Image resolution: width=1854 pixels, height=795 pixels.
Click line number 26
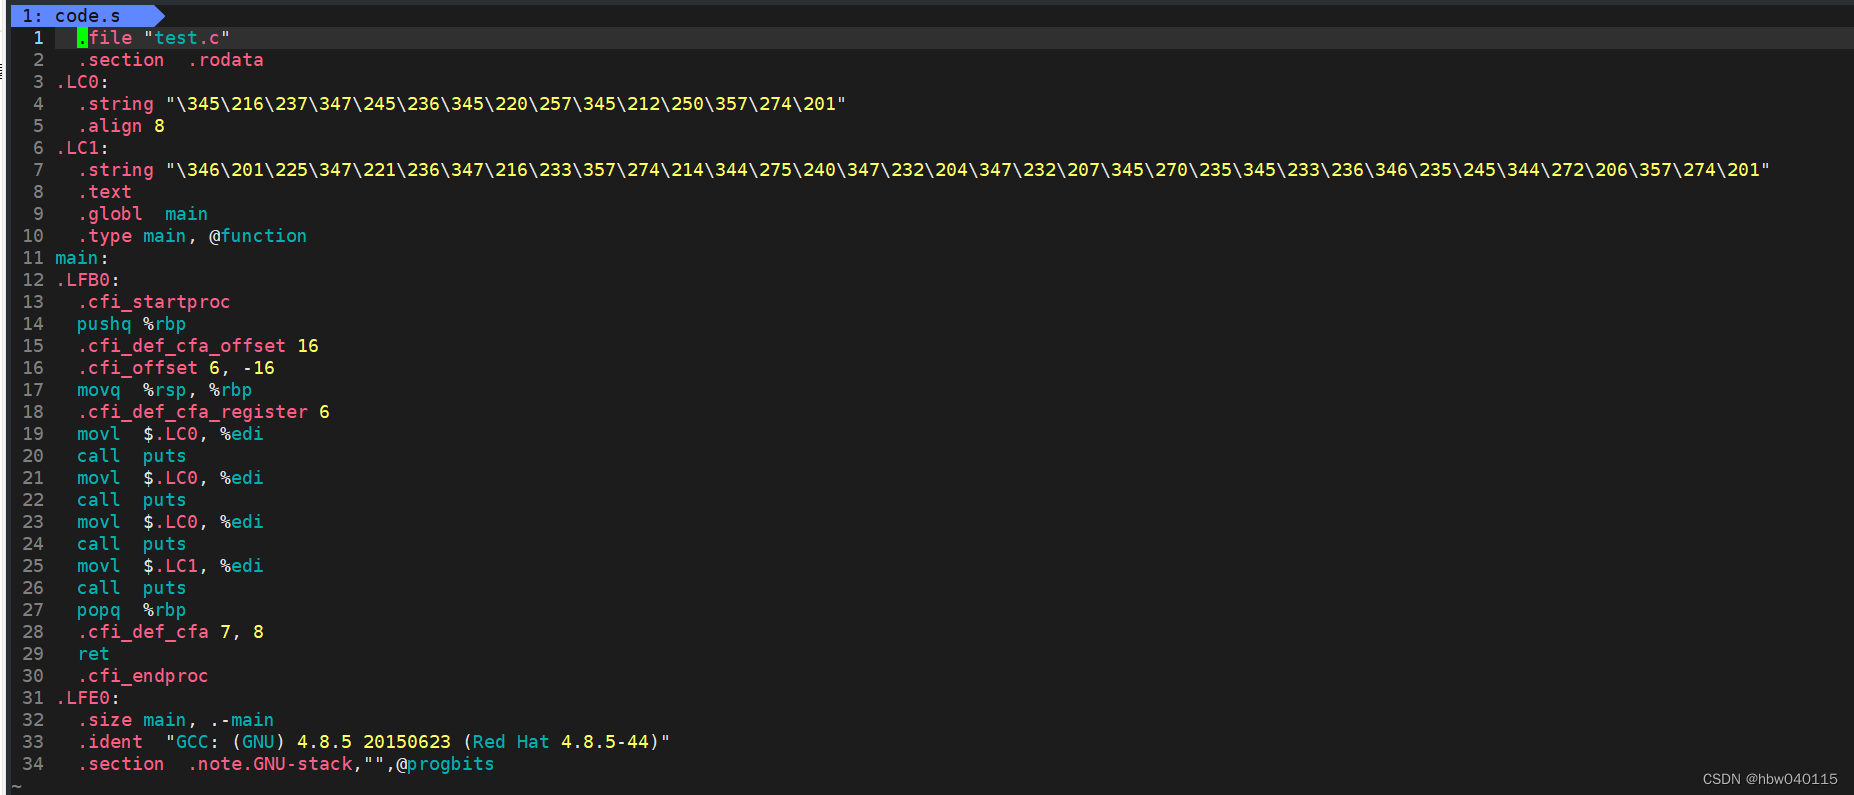(33, 587)
